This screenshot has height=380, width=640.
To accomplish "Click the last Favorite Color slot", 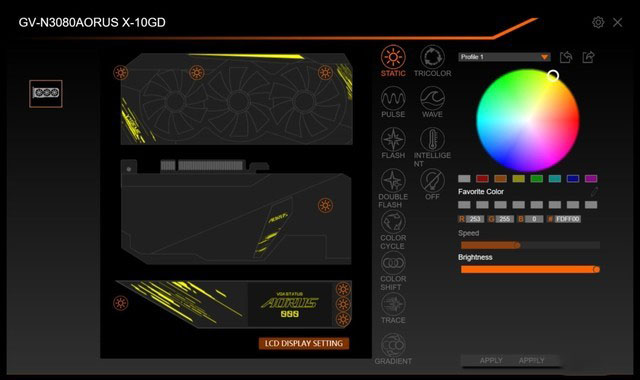I will point(591,204).
